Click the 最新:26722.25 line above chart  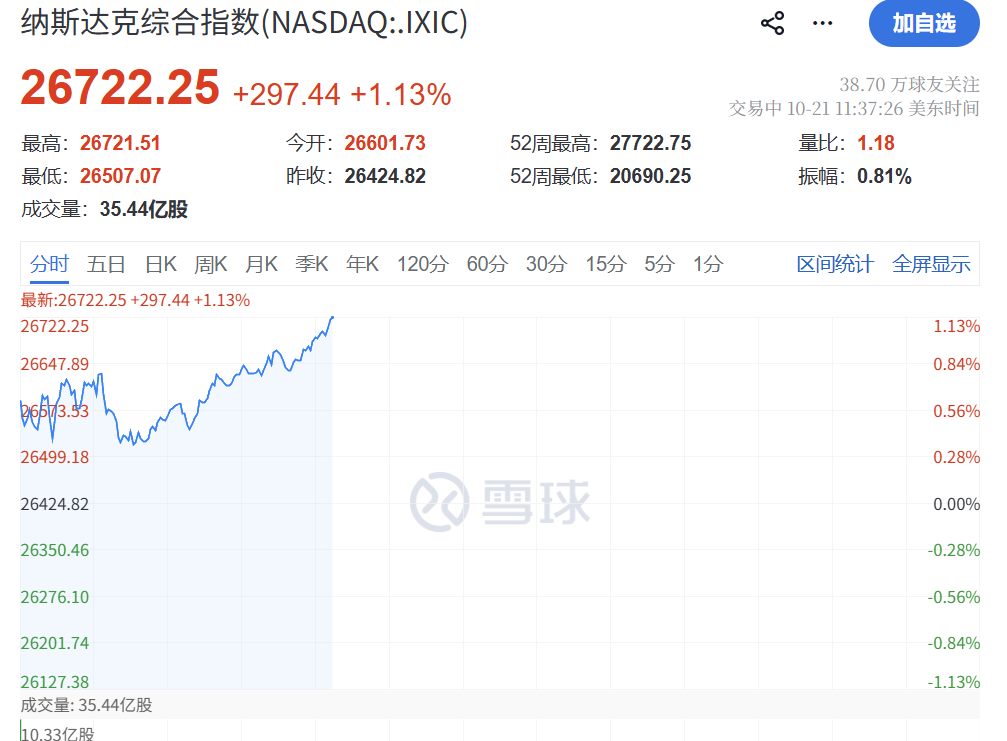click(x=136, y=300)
